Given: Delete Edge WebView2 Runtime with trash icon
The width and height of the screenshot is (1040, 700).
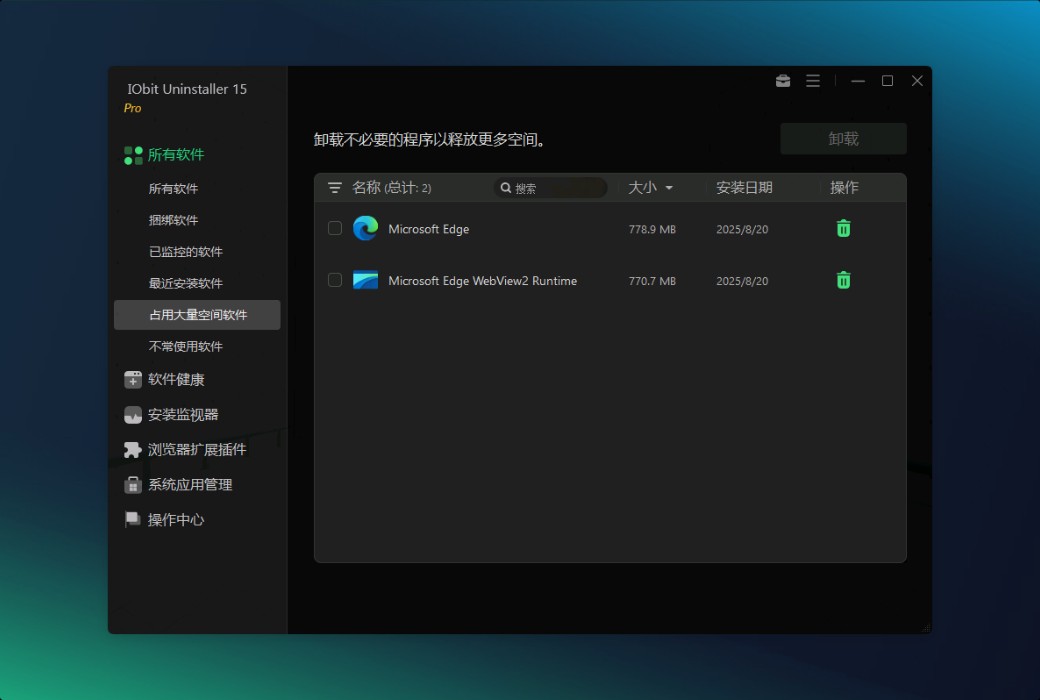Looking at the screenshot, I should [x=843, y=280].
